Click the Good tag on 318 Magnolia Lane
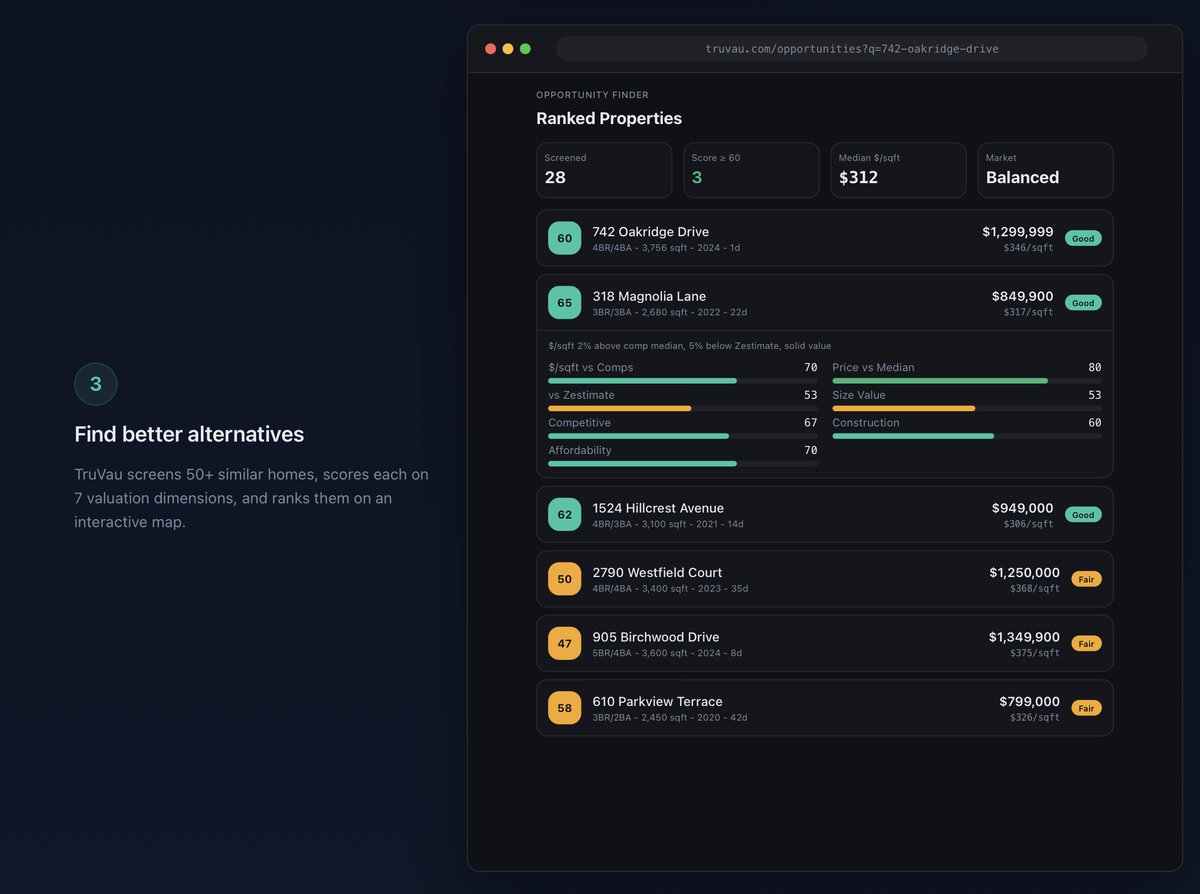This screenshot has width=1200, height=894. (1083, 303)
